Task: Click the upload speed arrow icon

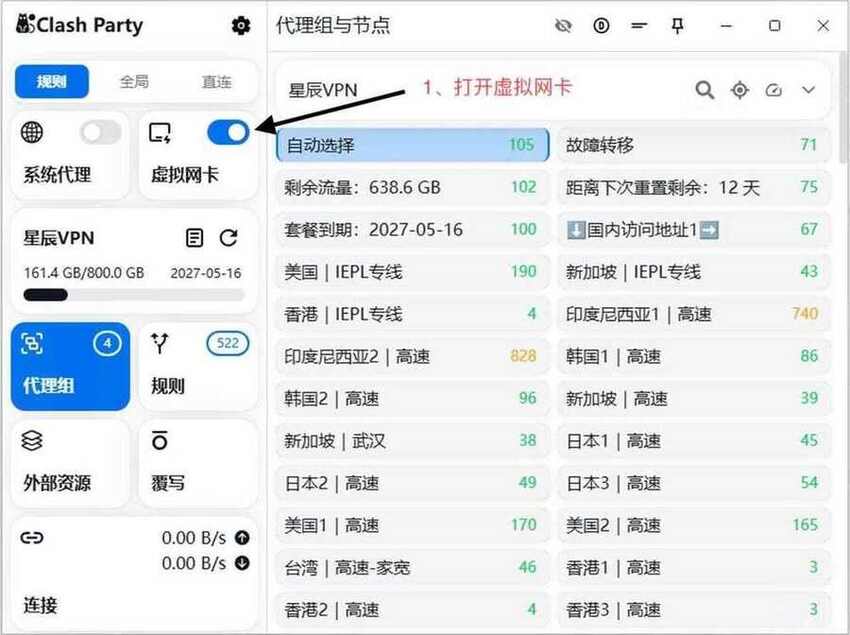Action: [x=242, y=538]
